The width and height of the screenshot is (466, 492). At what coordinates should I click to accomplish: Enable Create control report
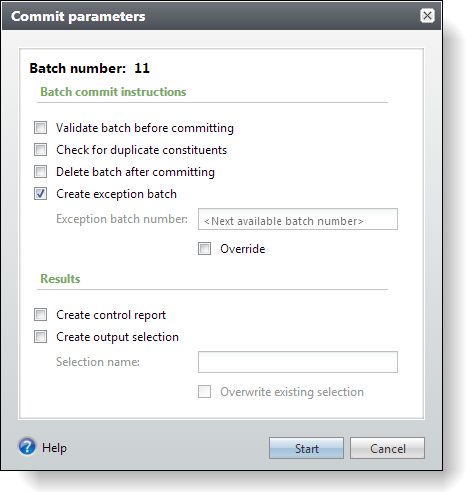[41, 314]
